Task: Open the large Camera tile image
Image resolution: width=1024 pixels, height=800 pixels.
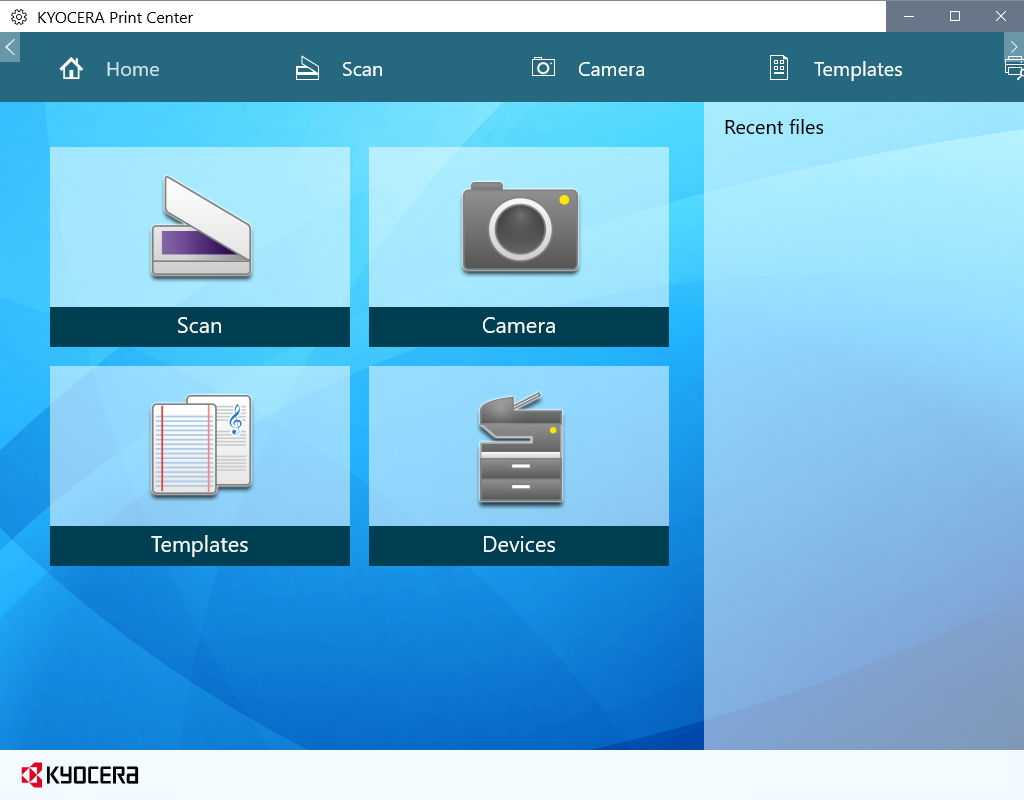Action: [520, 227]
